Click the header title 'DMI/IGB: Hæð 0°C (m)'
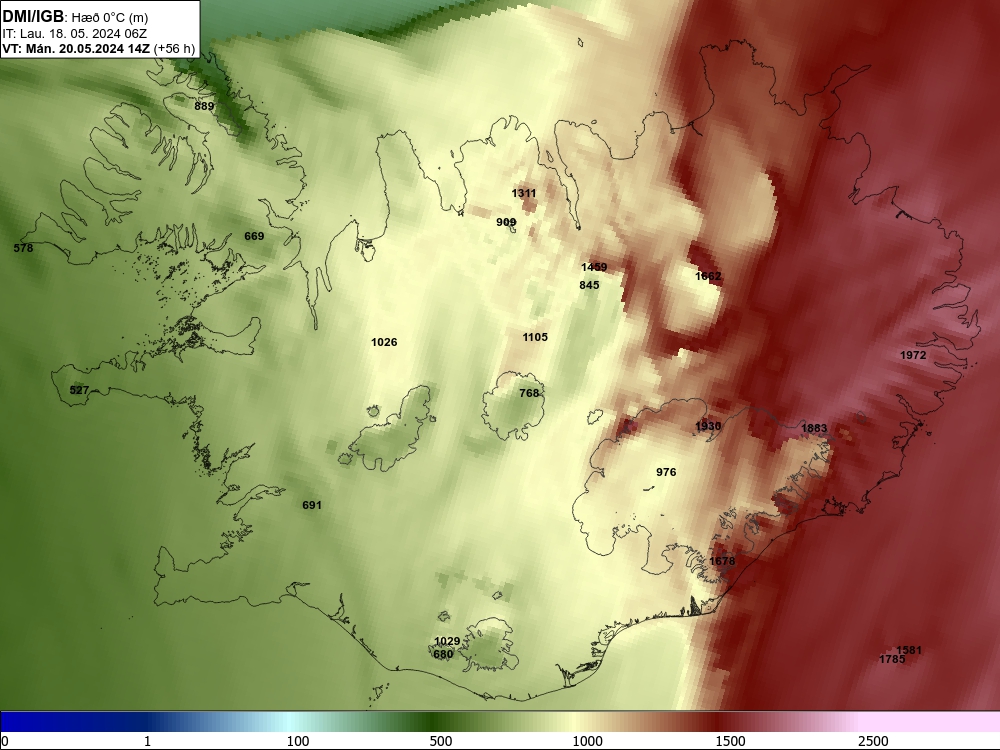Image resolution: width=1000 pixels, height=750 pixels. 75,17
